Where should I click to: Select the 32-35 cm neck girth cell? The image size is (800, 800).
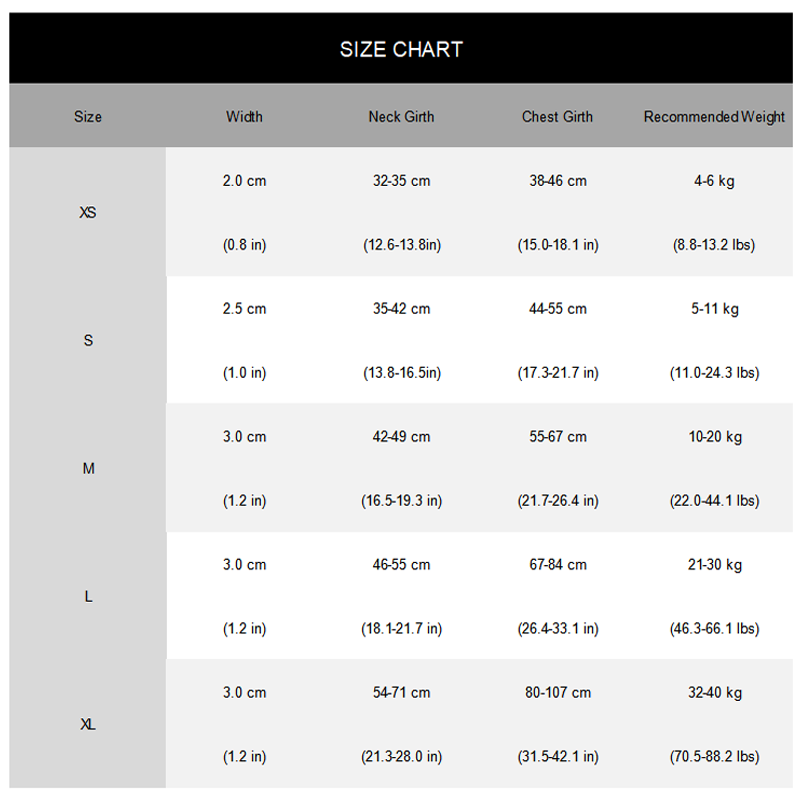click(x=402, y=181)
